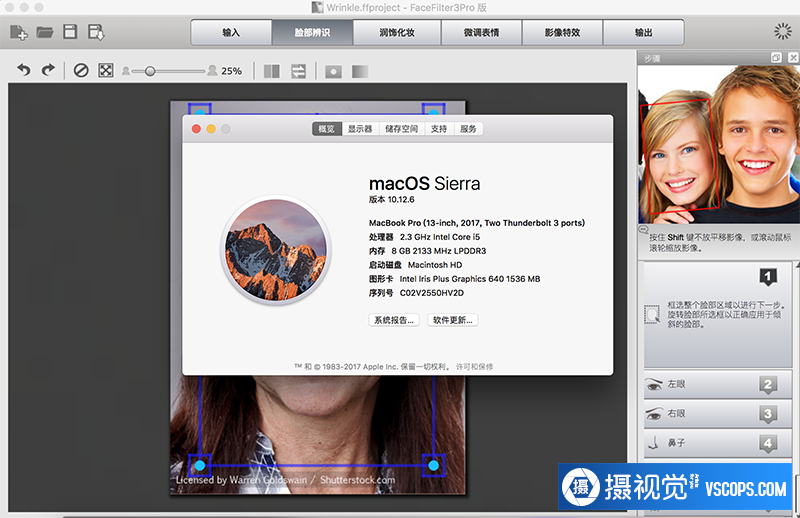
Task: Switch to the 脸部辨识 tab
Action: pos(312,33)
